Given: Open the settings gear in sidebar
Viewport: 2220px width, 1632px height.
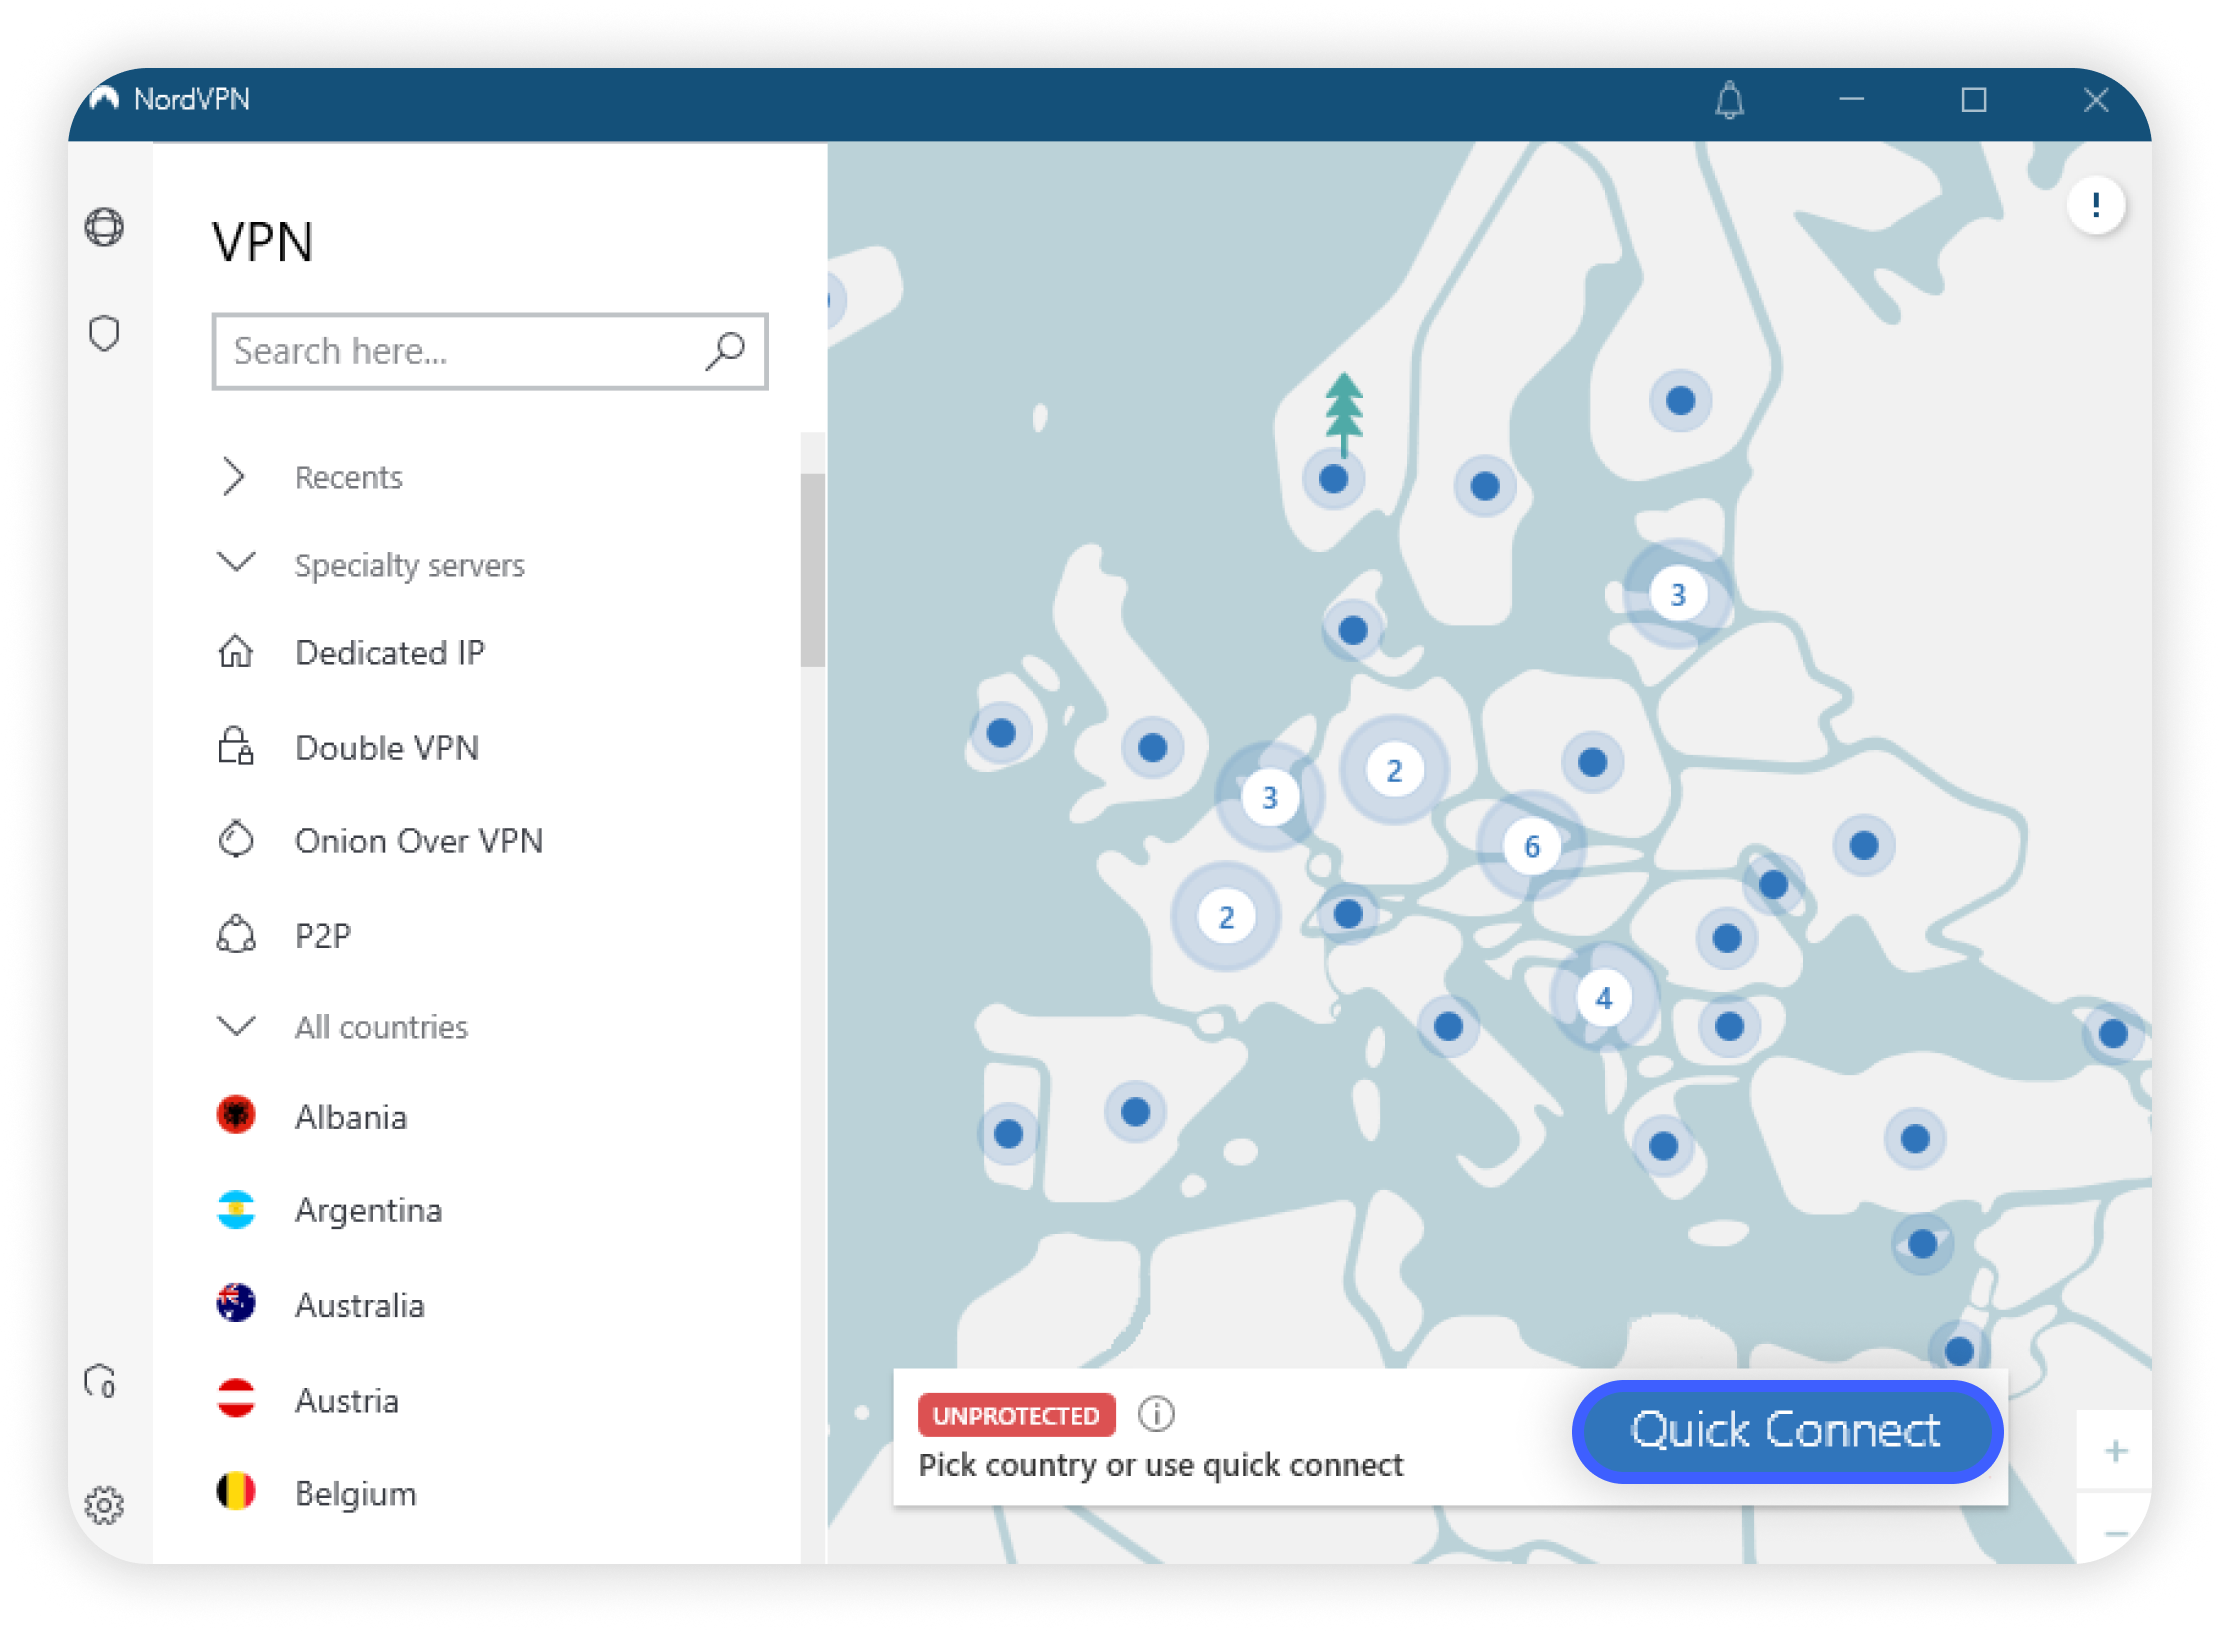Looking at the screenshot, I should point(104,1504).
